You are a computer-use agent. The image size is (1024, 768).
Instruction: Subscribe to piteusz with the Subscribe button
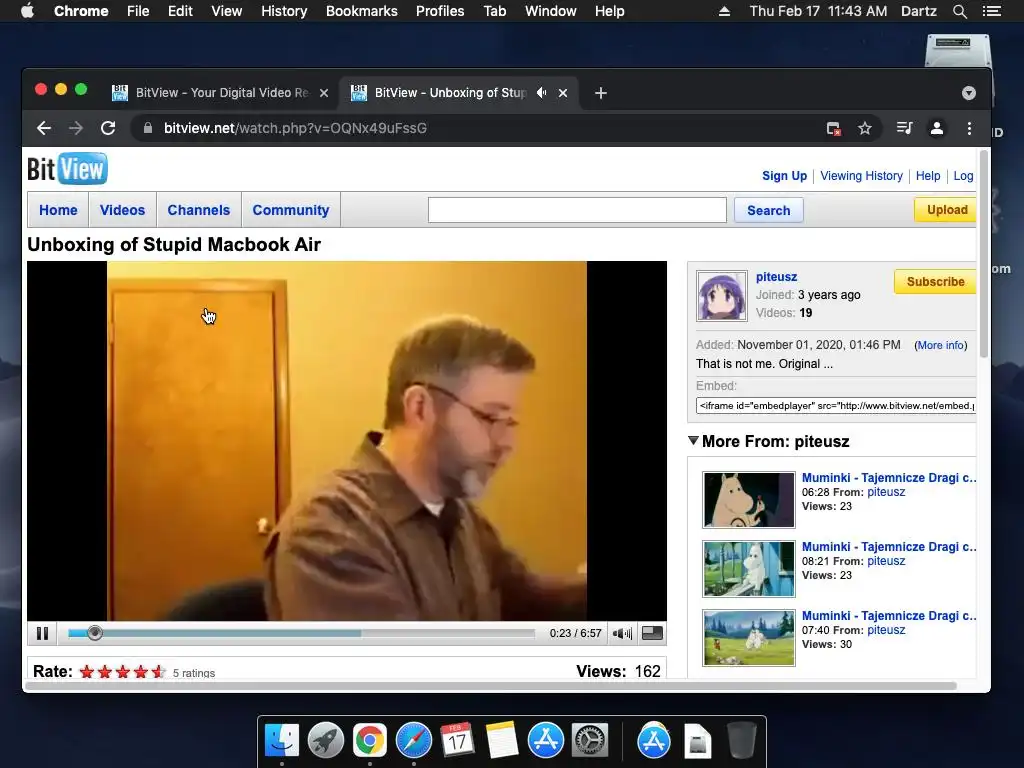pos(935,281)
